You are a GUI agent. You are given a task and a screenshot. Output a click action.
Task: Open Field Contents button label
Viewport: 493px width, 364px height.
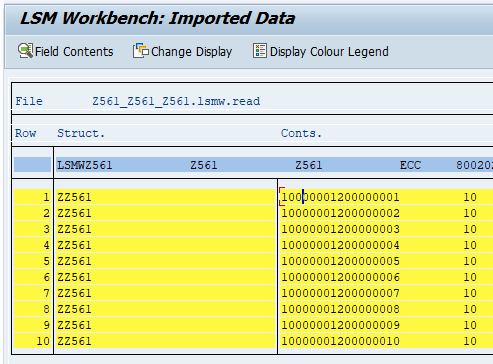click(x=74, y=52)
